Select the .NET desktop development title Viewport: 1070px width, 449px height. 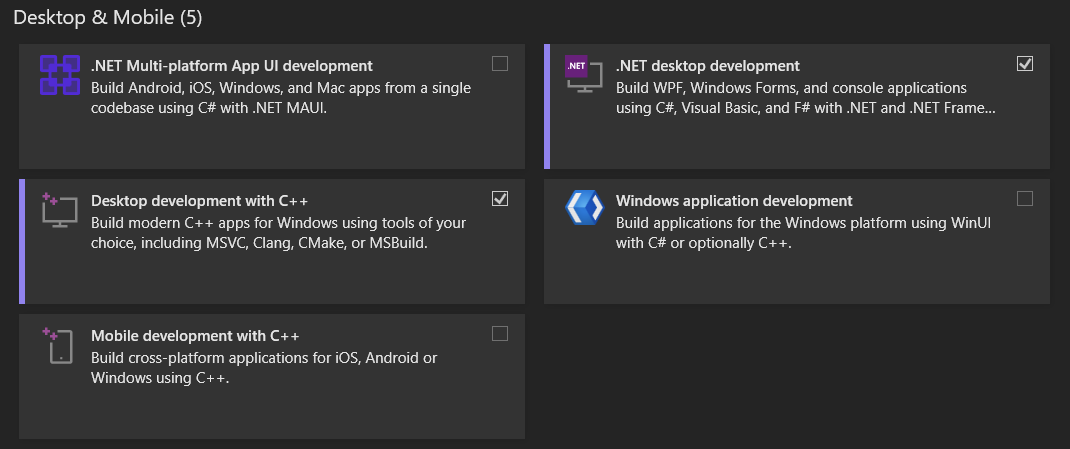[x=707, y=66]
